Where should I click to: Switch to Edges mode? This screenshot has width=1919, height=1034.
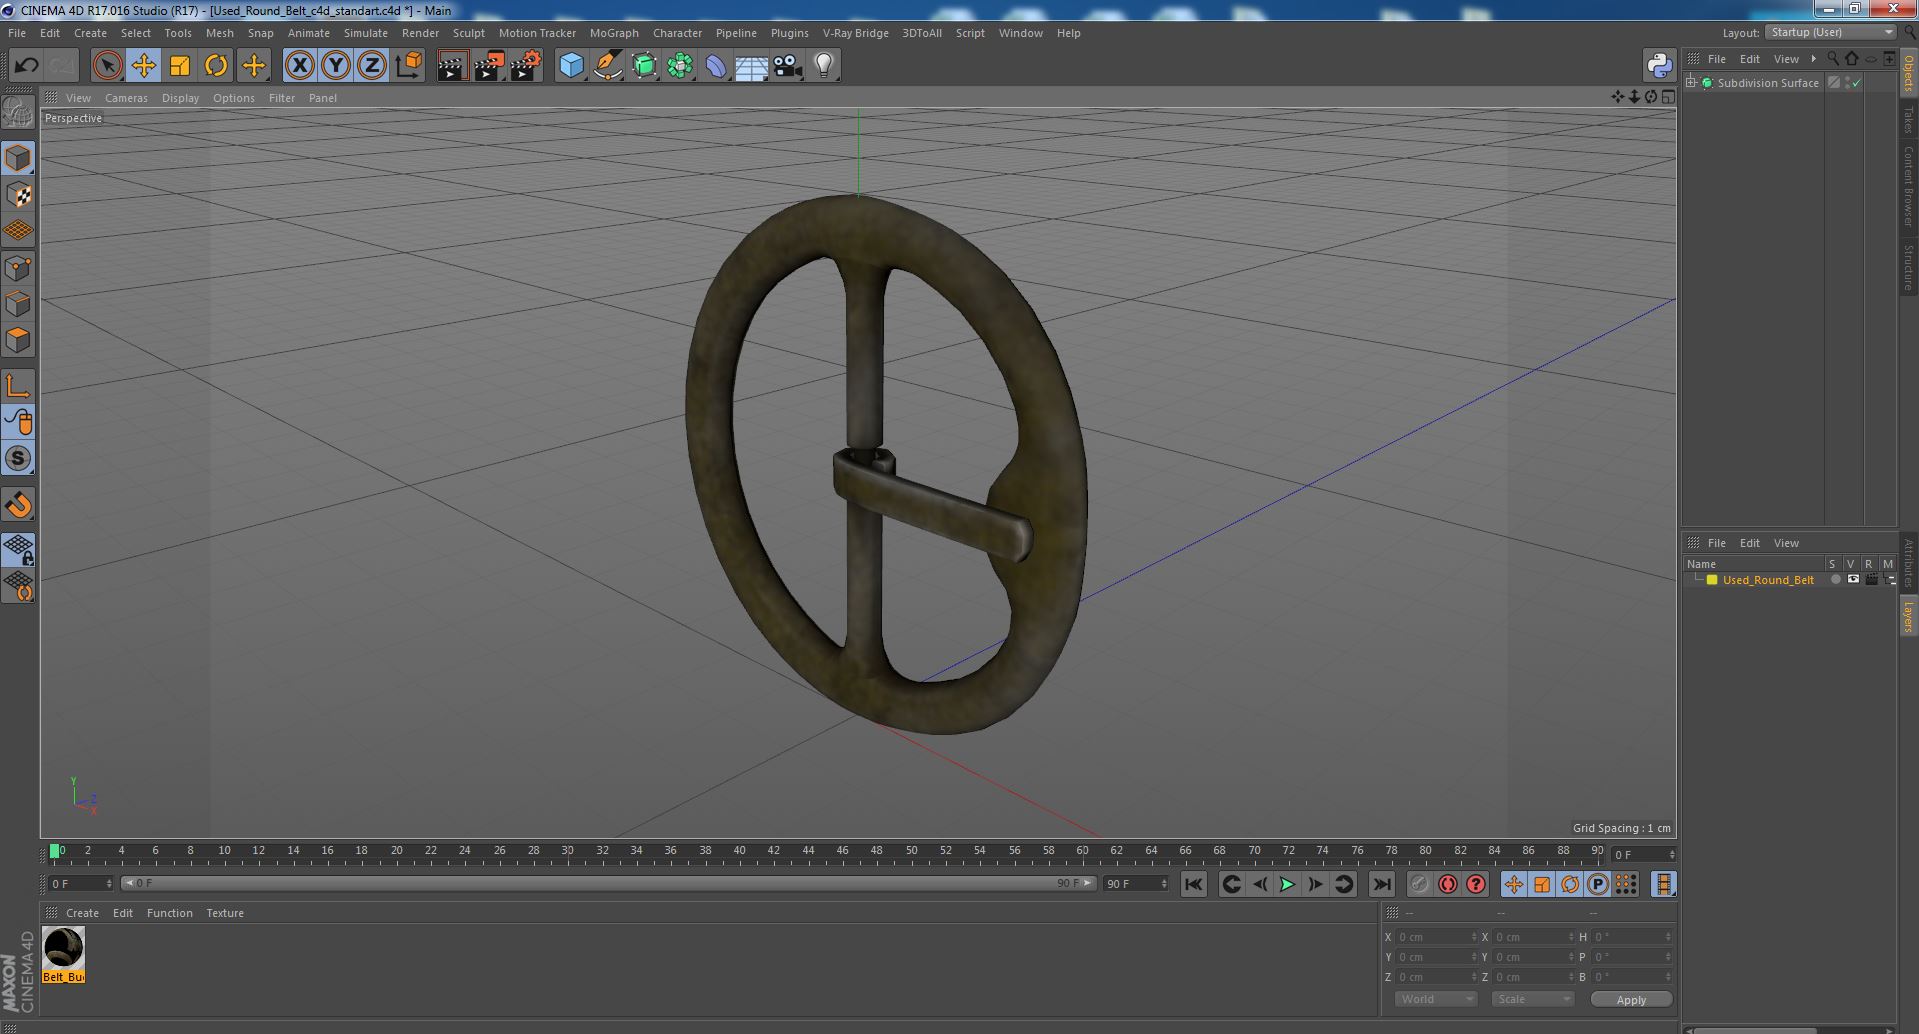point(18,304)
